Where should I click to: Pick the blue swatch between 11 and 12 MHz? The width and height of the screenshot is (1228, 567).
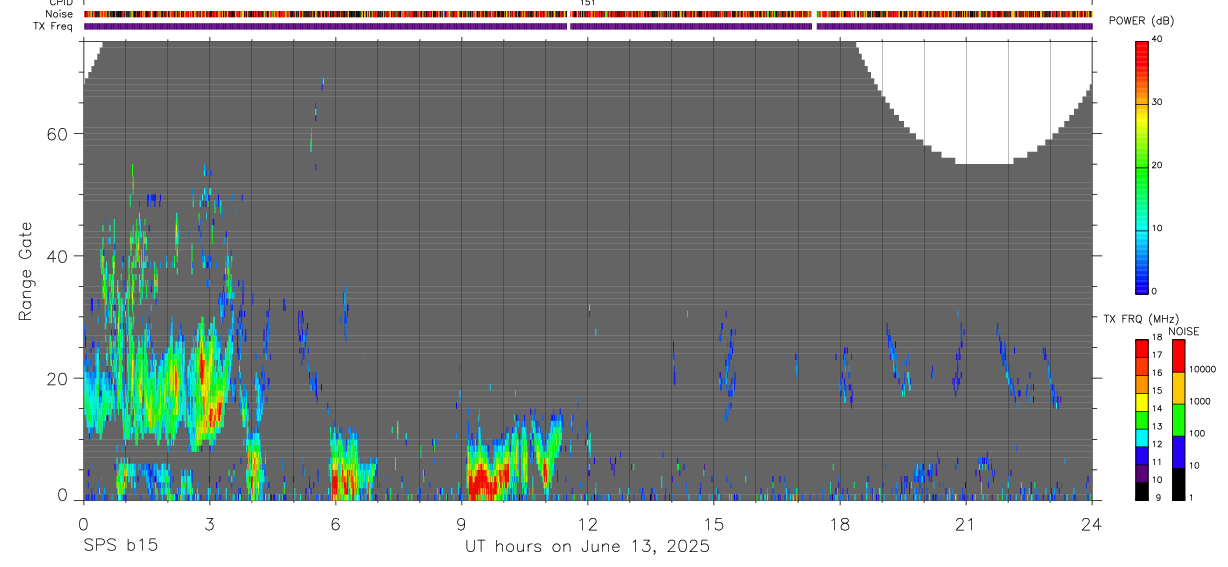point(1141,454)
